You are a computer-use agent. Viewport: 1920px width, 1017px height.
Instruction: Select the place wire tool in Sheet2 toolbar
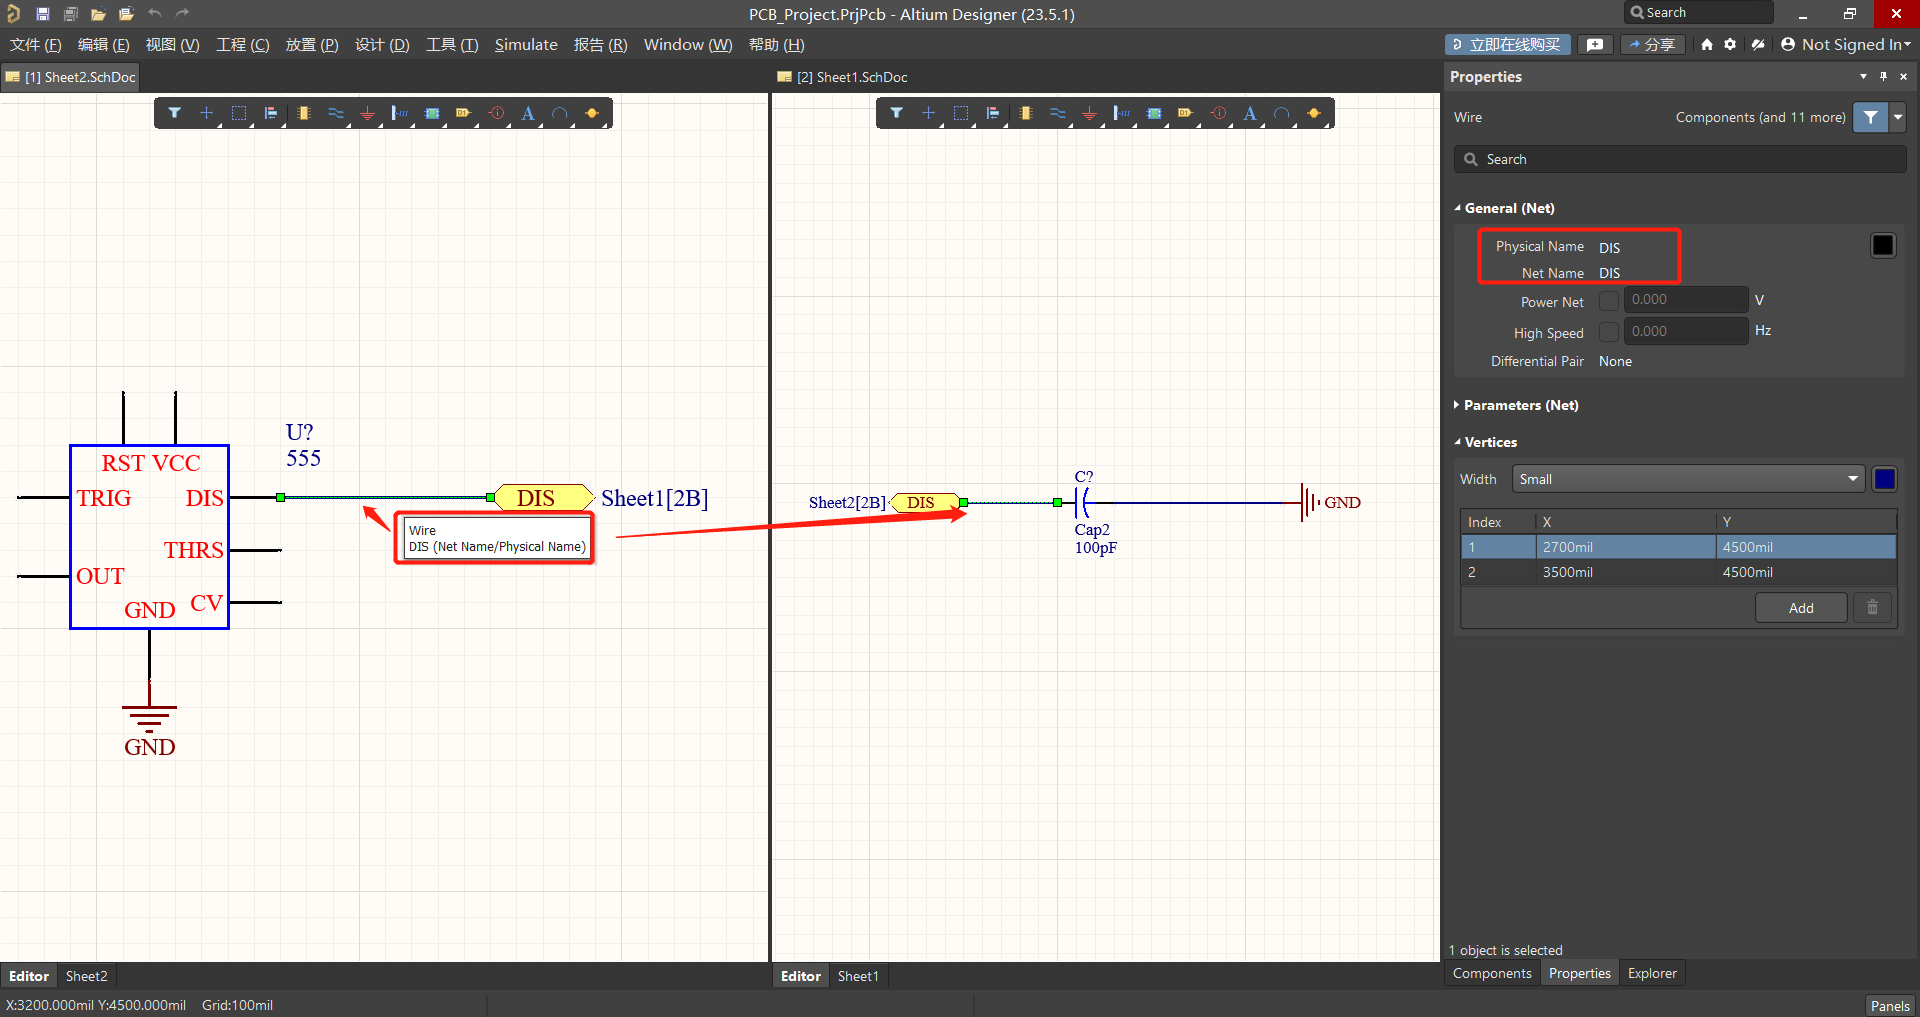click(335, 113)
